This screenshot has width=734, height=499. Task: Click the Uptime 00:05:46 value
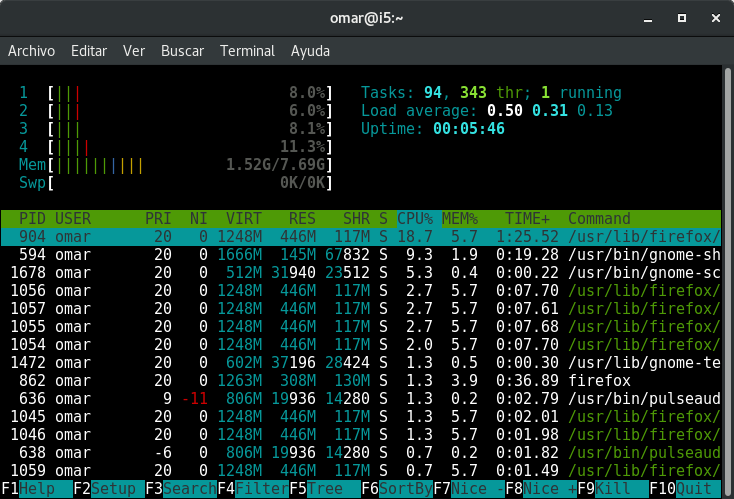tap(469, 129)
